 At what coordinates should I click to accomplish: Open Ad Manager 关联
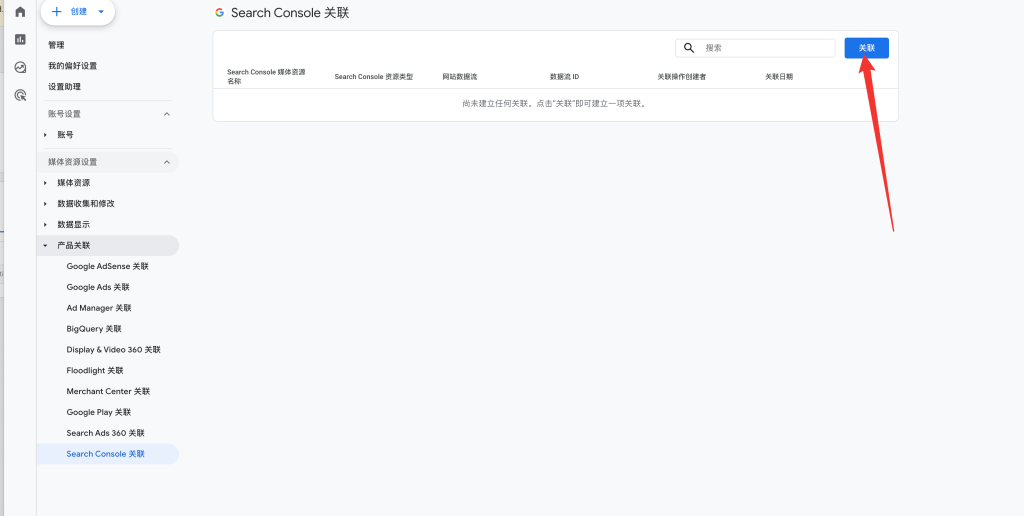tap(99, 308)
